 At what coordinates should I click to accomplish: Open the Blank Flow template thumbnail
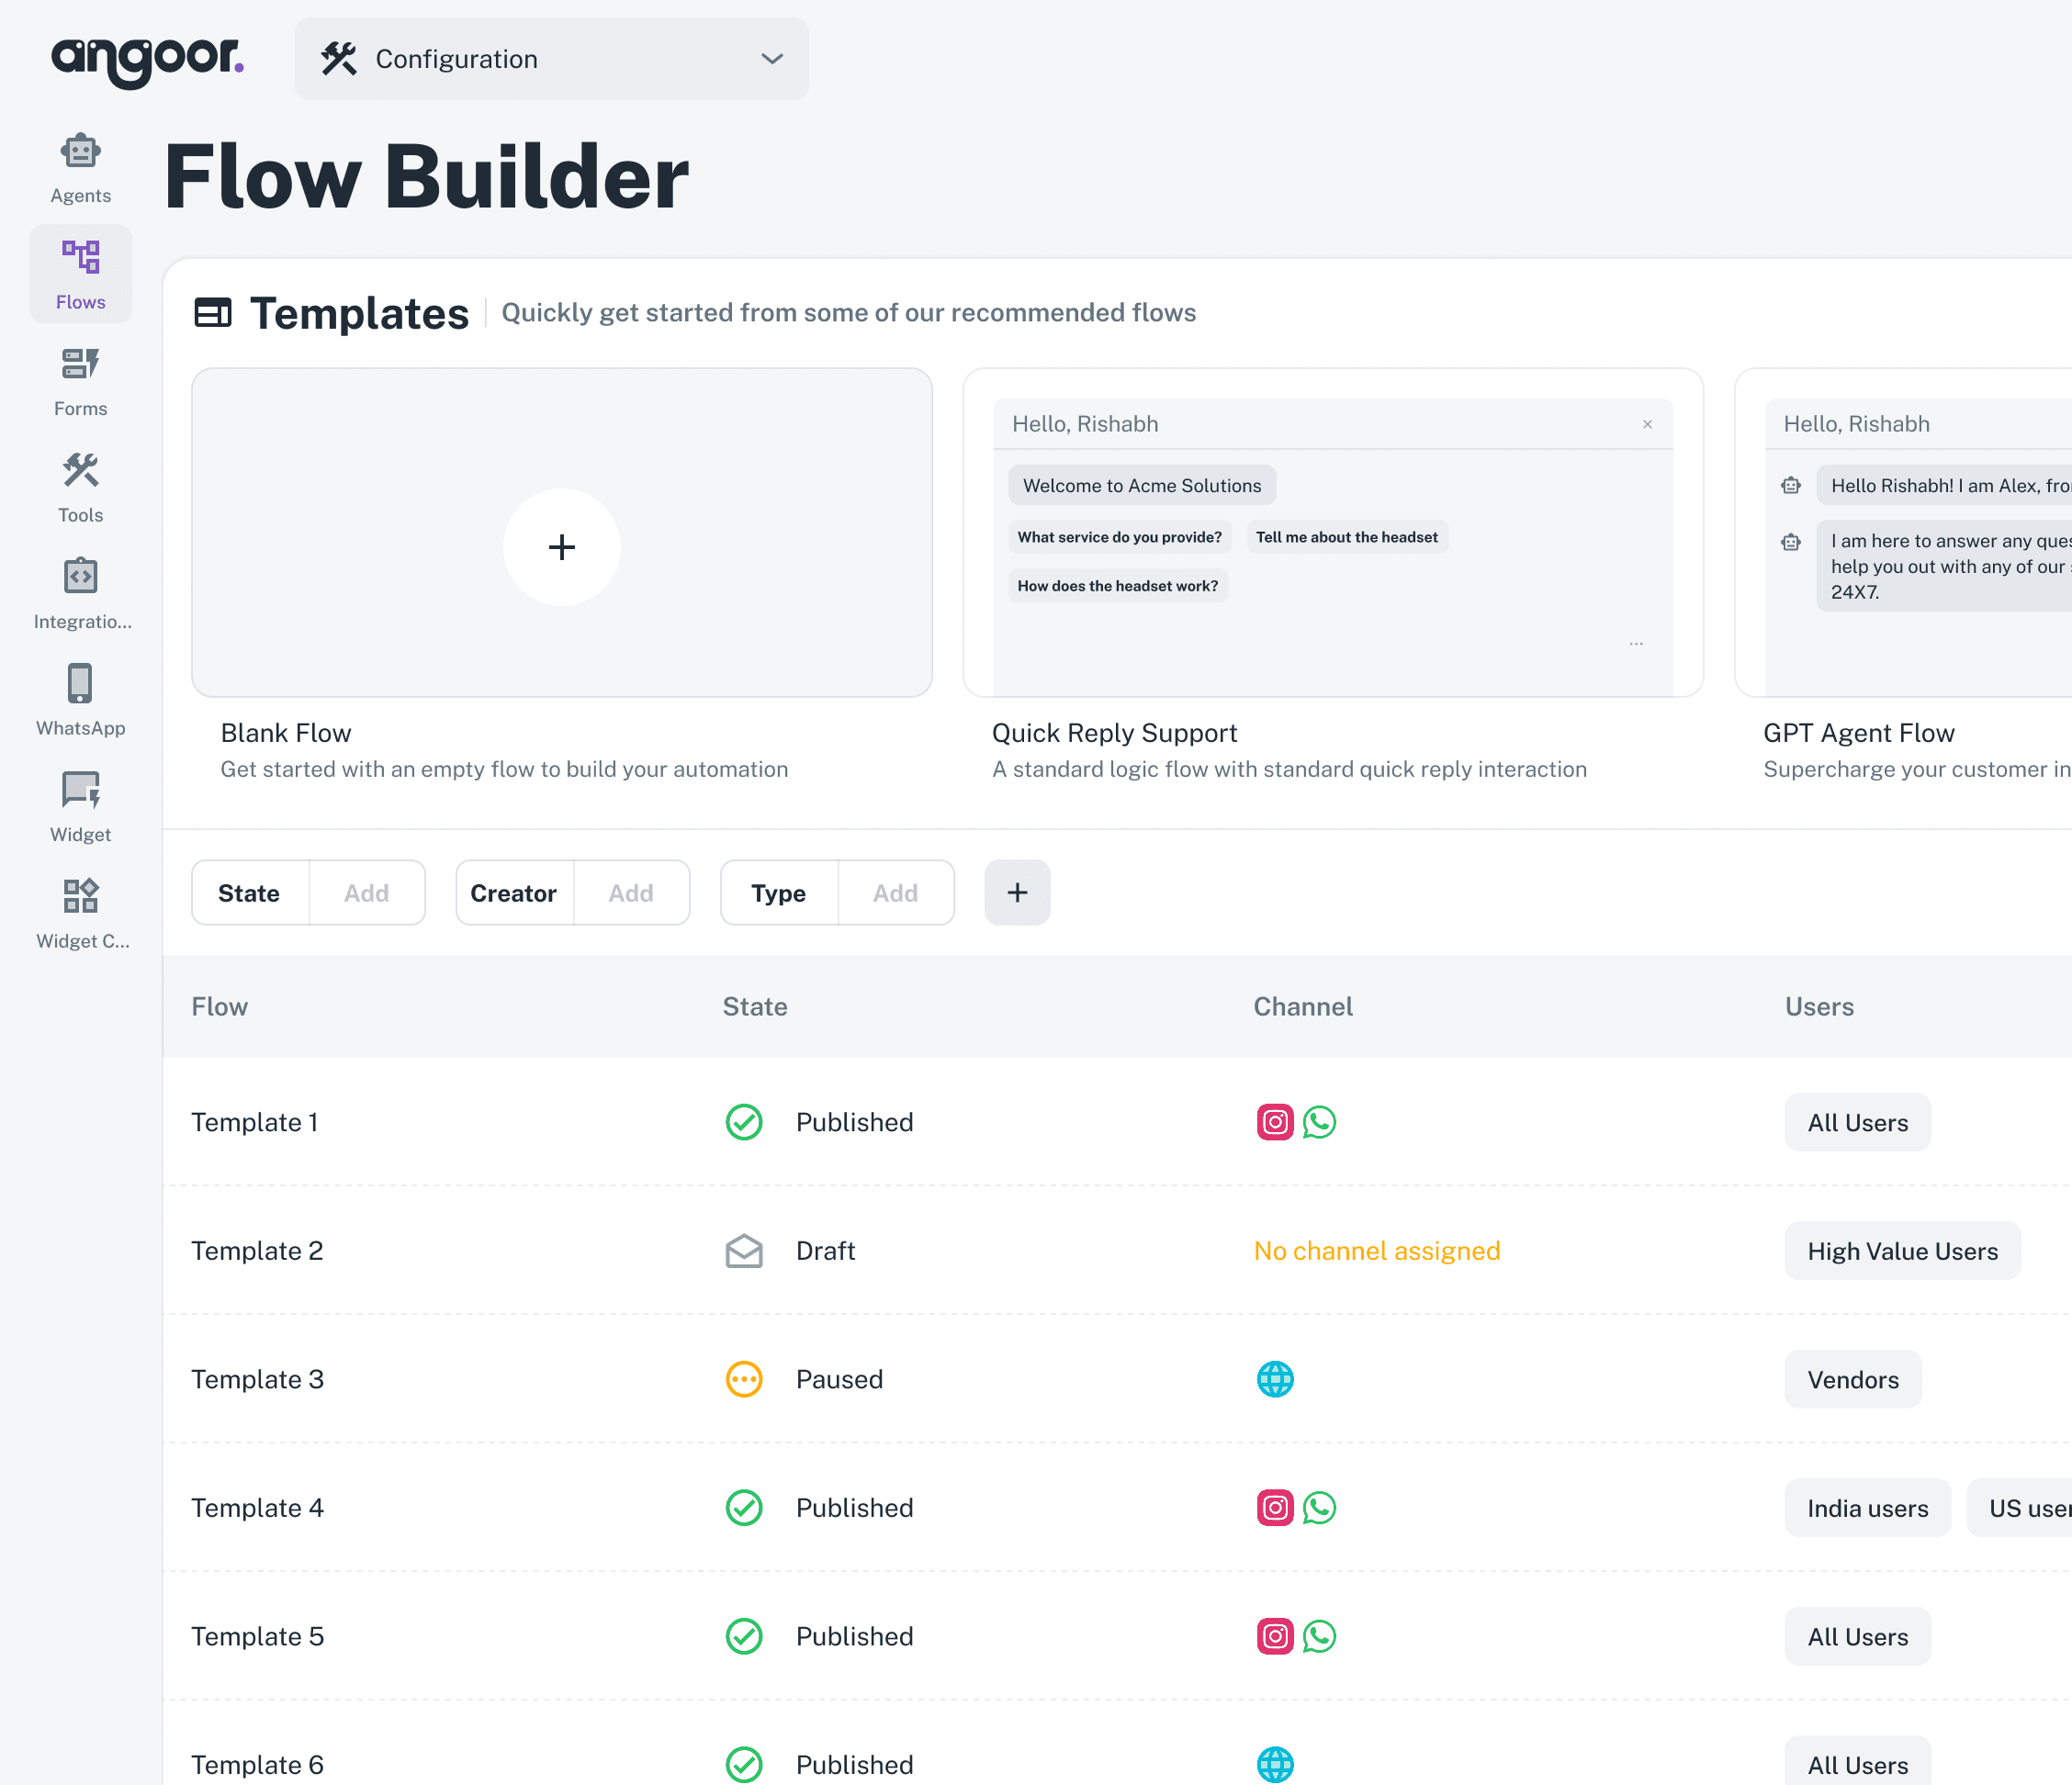(562, 546)
